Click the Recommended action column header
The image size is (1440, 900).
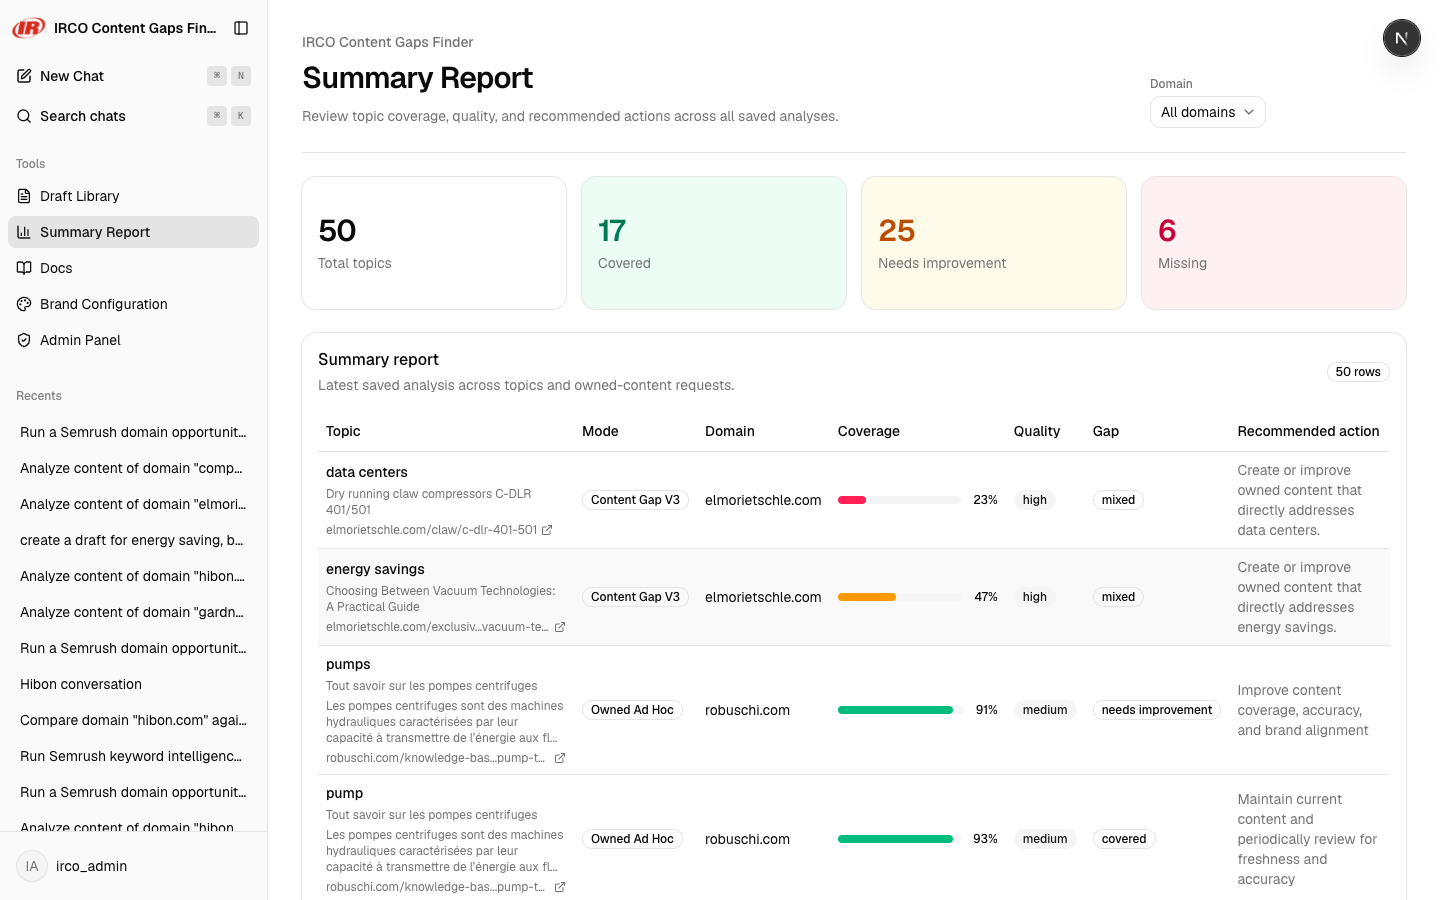[1308, 431]
